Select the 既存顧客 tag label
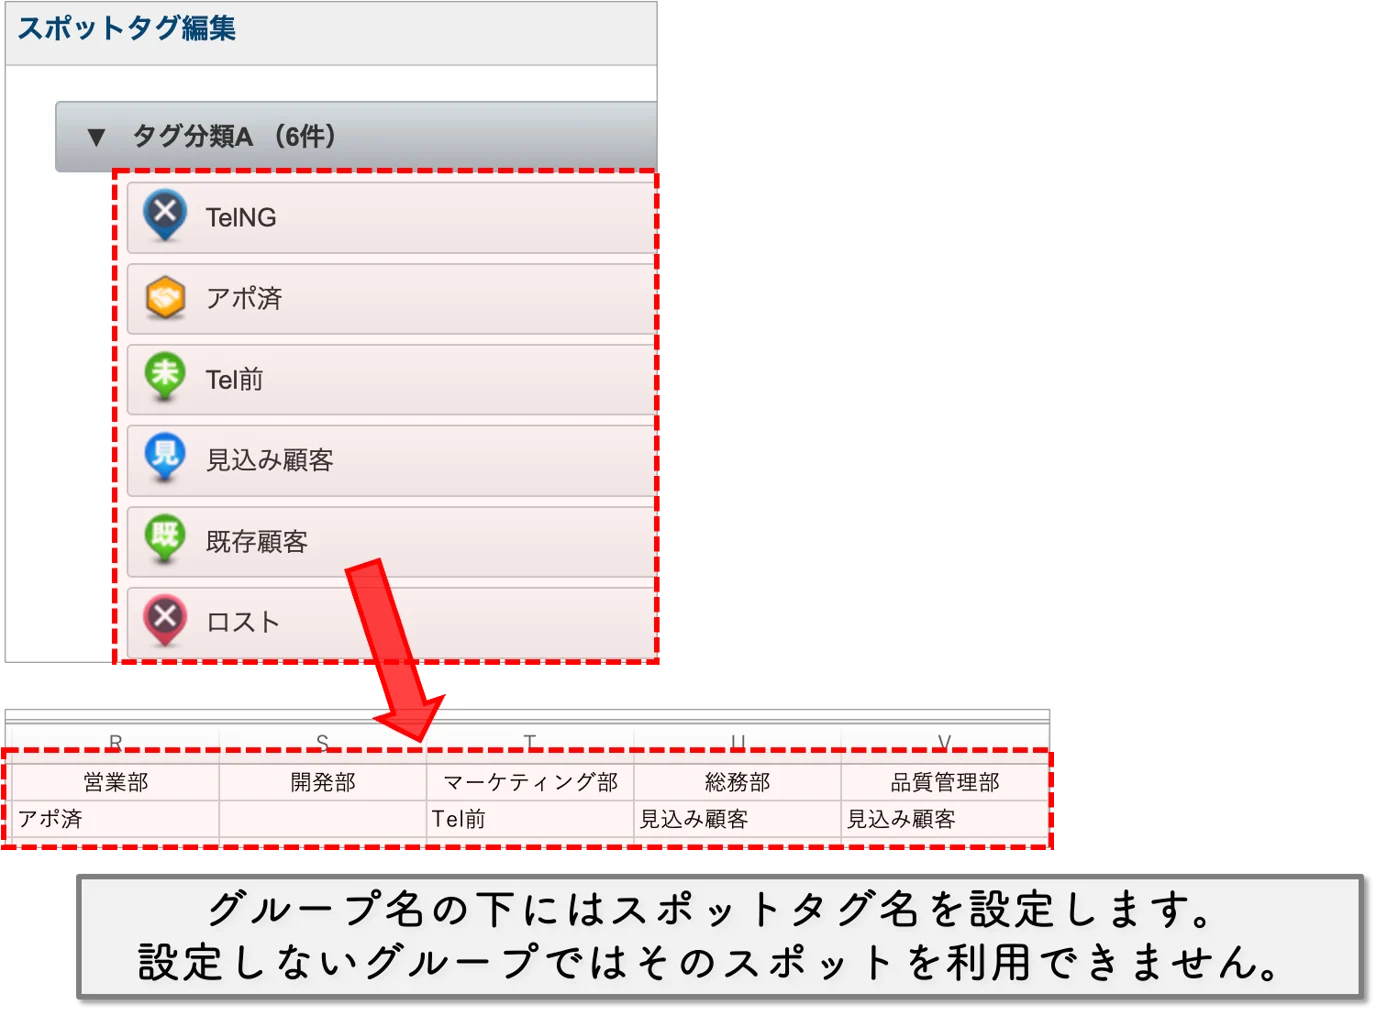1376x1027 pixels. tap(256, 541)
